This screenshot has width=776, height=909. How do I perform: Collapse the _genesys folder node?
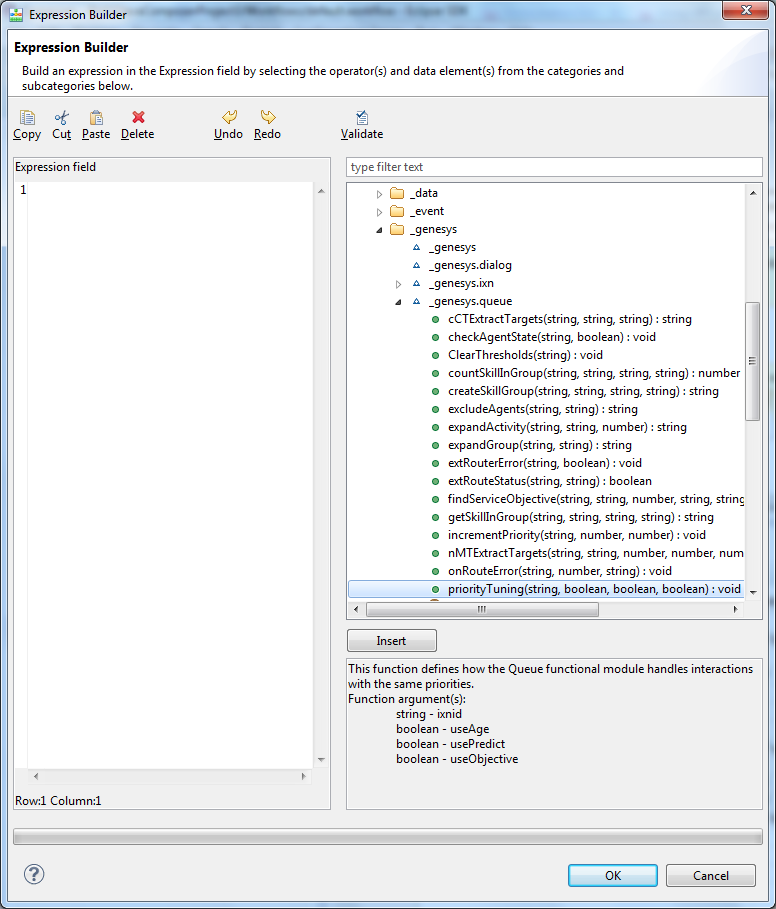(x=379, y=230)
